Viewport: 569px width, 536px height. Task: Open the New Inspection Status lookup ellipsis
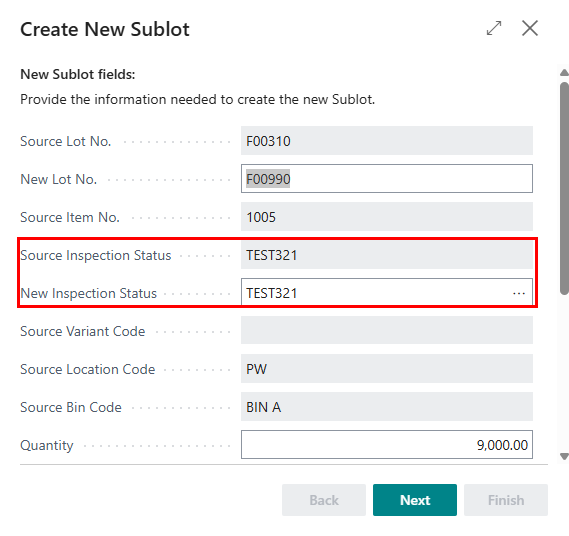519,293
